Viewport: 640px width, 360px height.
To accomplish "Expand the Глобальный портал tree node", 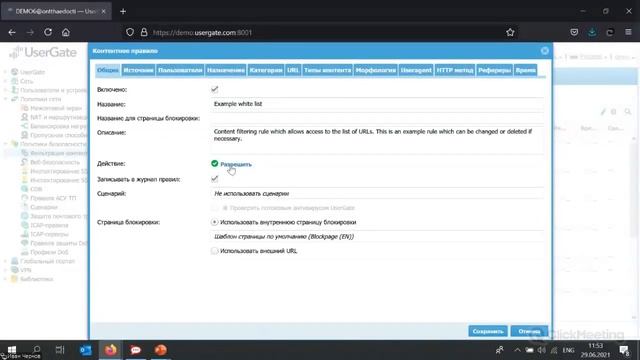I will tap(5, 261).
